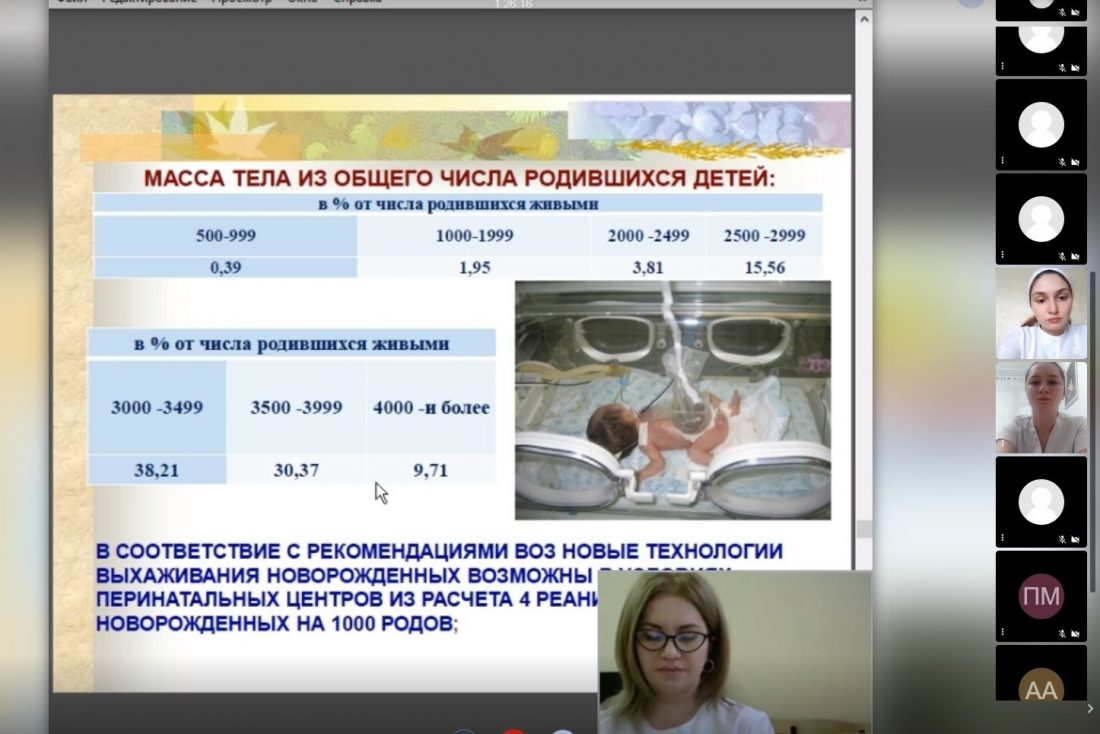Screen dimensions: 1100x734
Task: Select the video of participant in white headscarf
Action: pos(1041,314)
